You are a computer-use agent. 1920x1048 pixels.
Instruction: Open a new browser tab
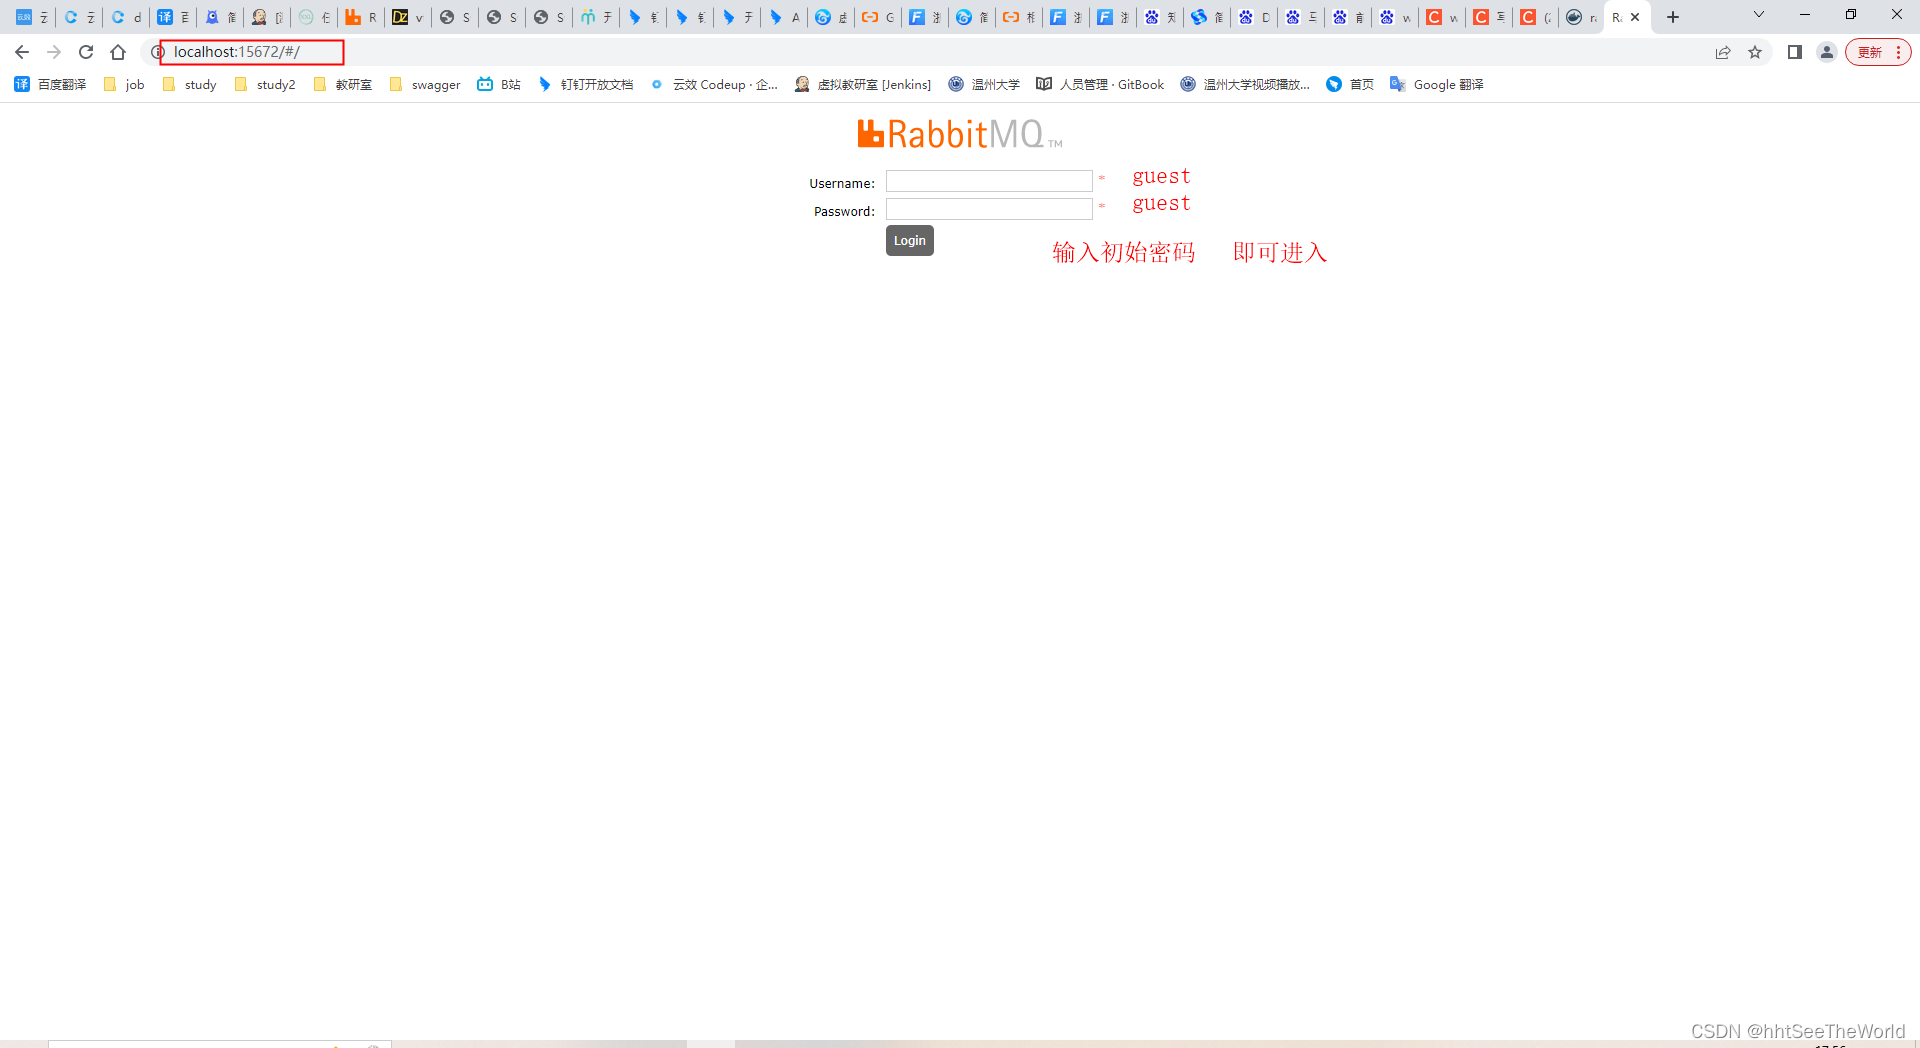point(1673,17)
